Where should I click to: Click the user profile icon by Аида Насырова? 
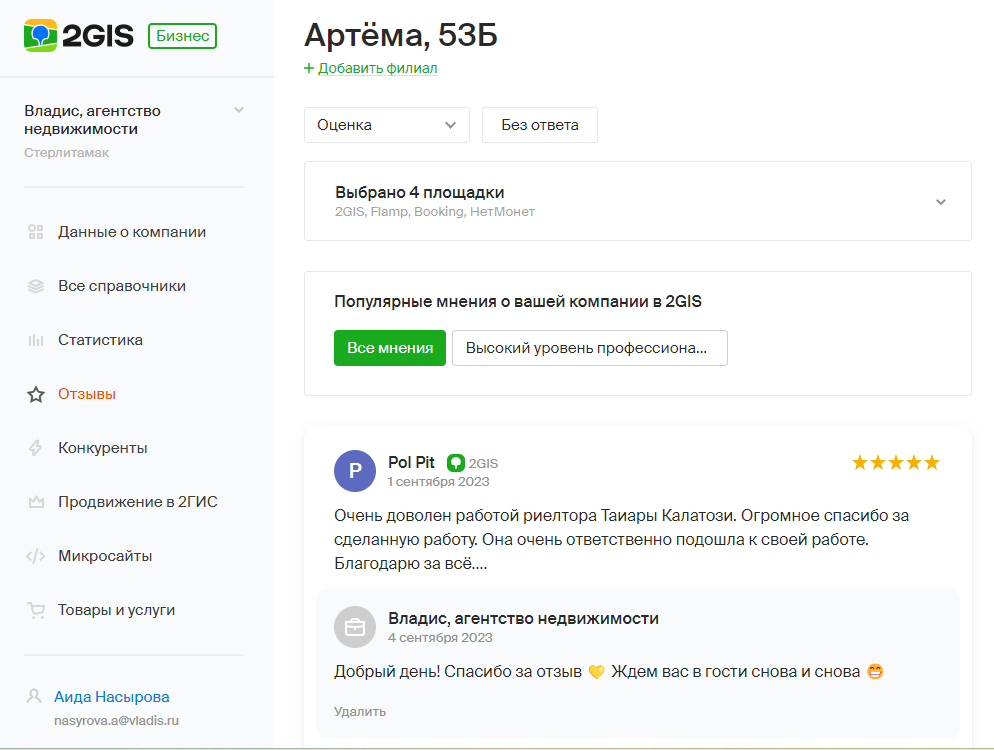coord(34,696)
